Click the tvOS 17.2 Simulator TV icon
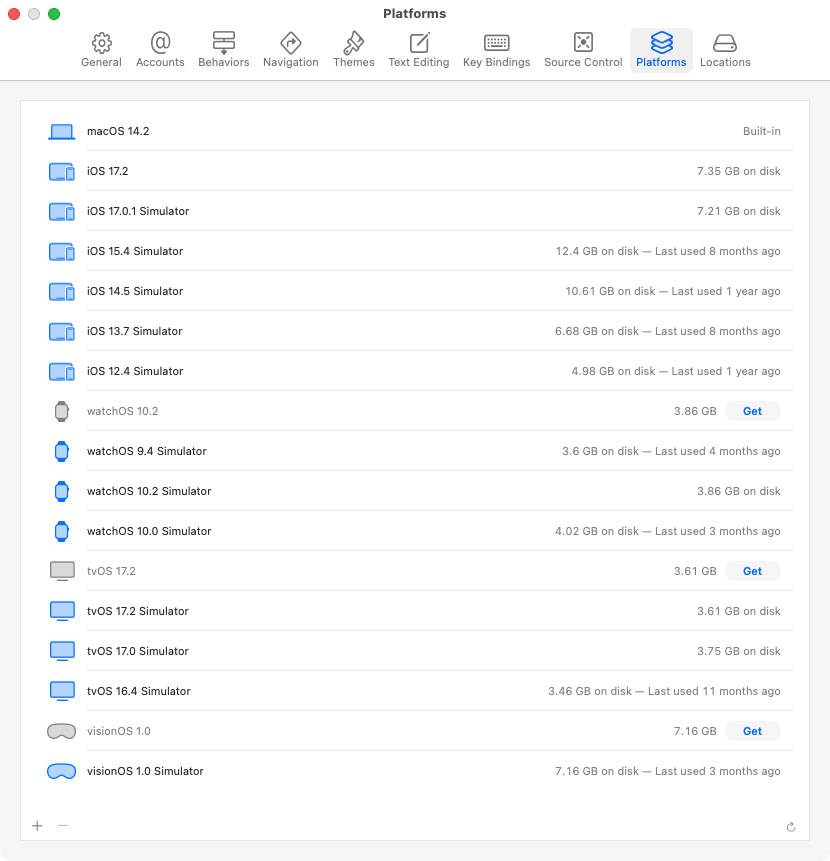This screenshot has height=861, width=830. point(62,611)
